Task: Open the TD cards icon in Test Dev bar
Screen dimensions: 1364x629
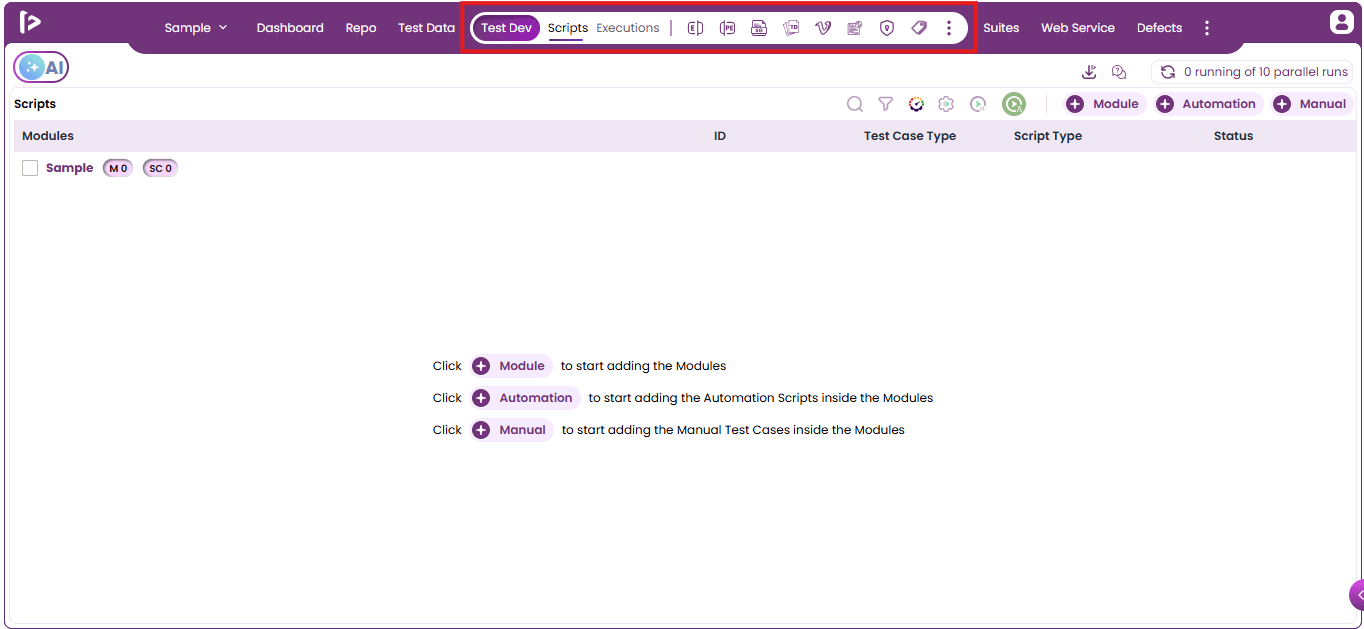Action: tap(791, 28)
